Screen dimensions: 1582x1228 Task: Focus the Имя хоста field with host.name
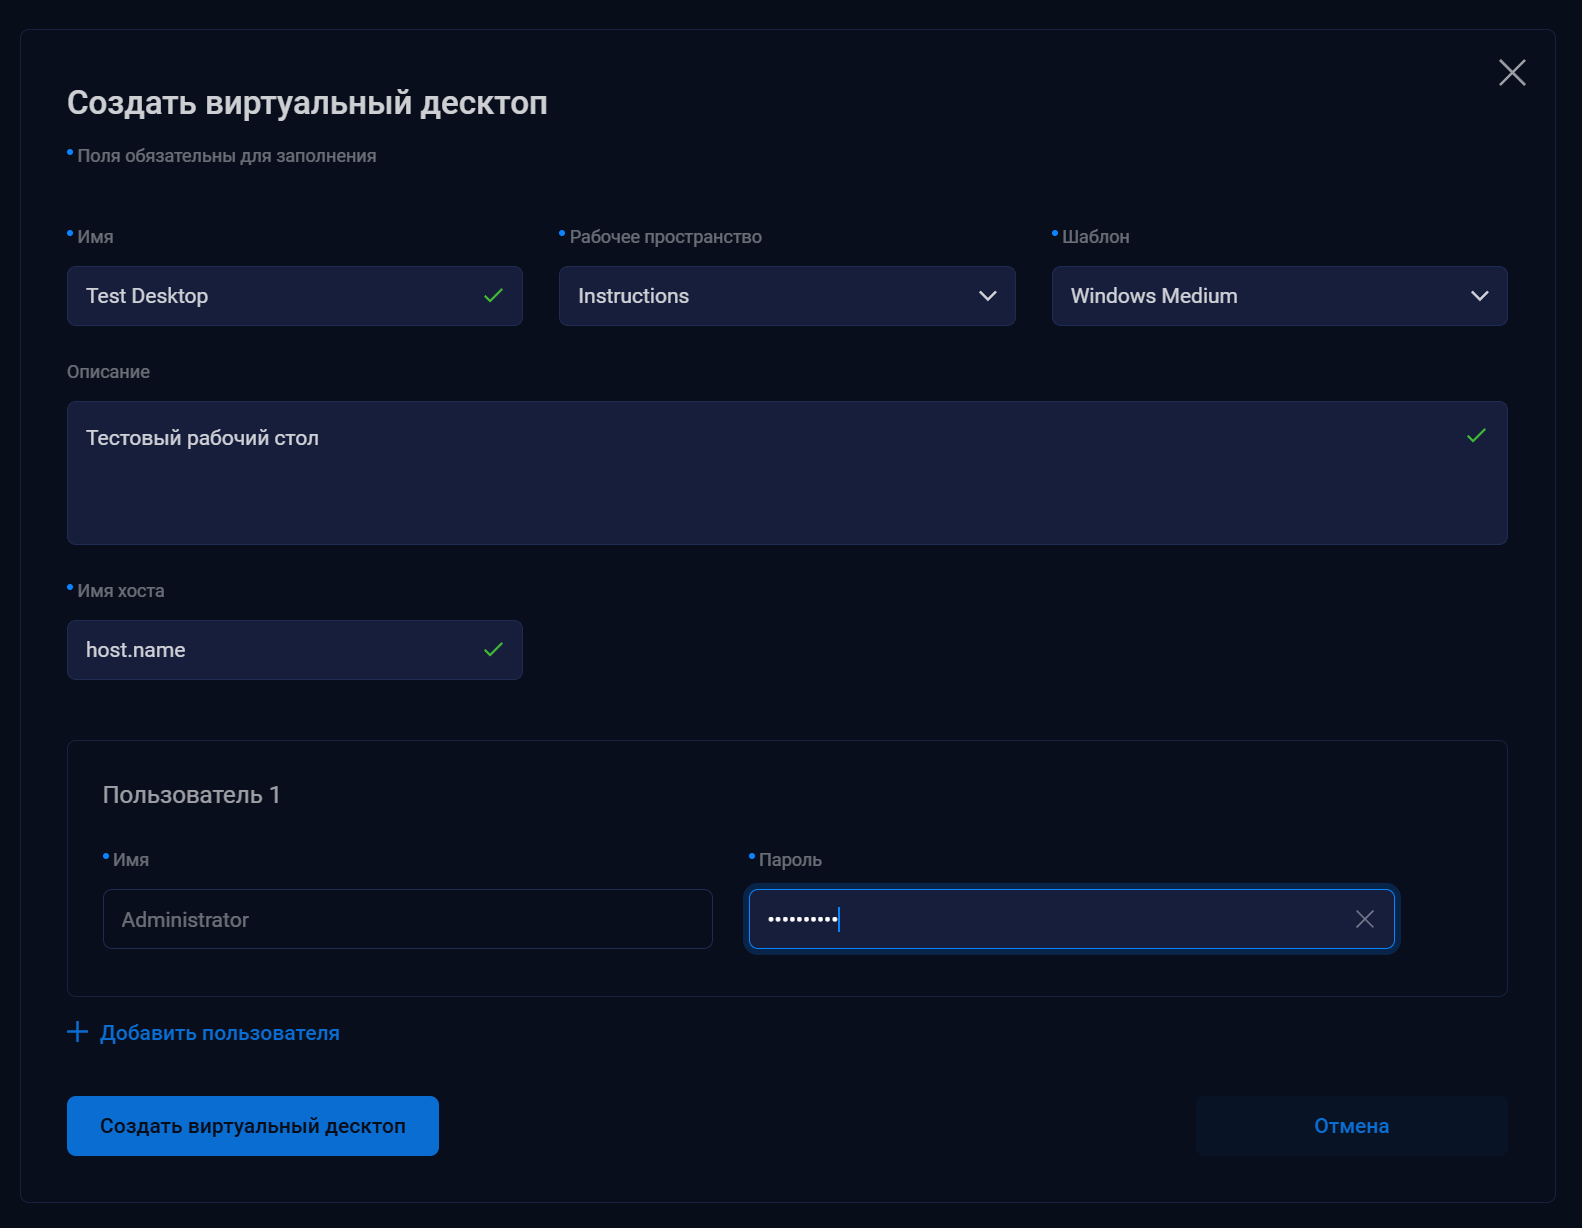coord(270,650)
